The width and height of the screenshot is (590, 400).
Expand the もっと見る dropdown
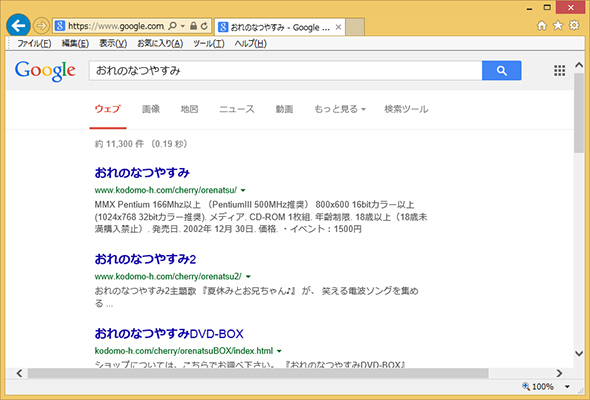[x=340, y=109]
